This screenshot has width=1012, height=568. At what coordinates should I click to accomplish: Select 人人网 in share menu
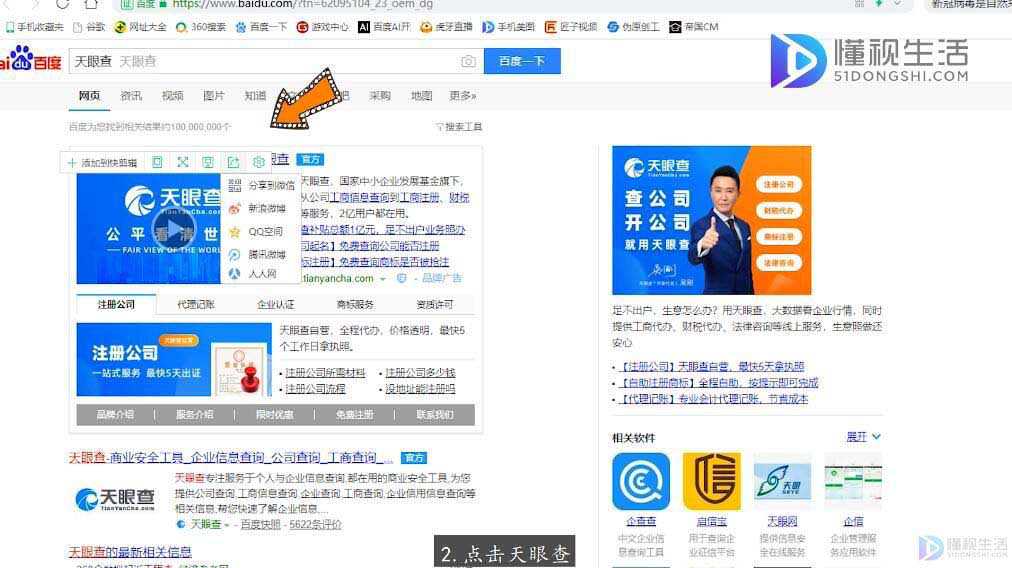point(253,274)
